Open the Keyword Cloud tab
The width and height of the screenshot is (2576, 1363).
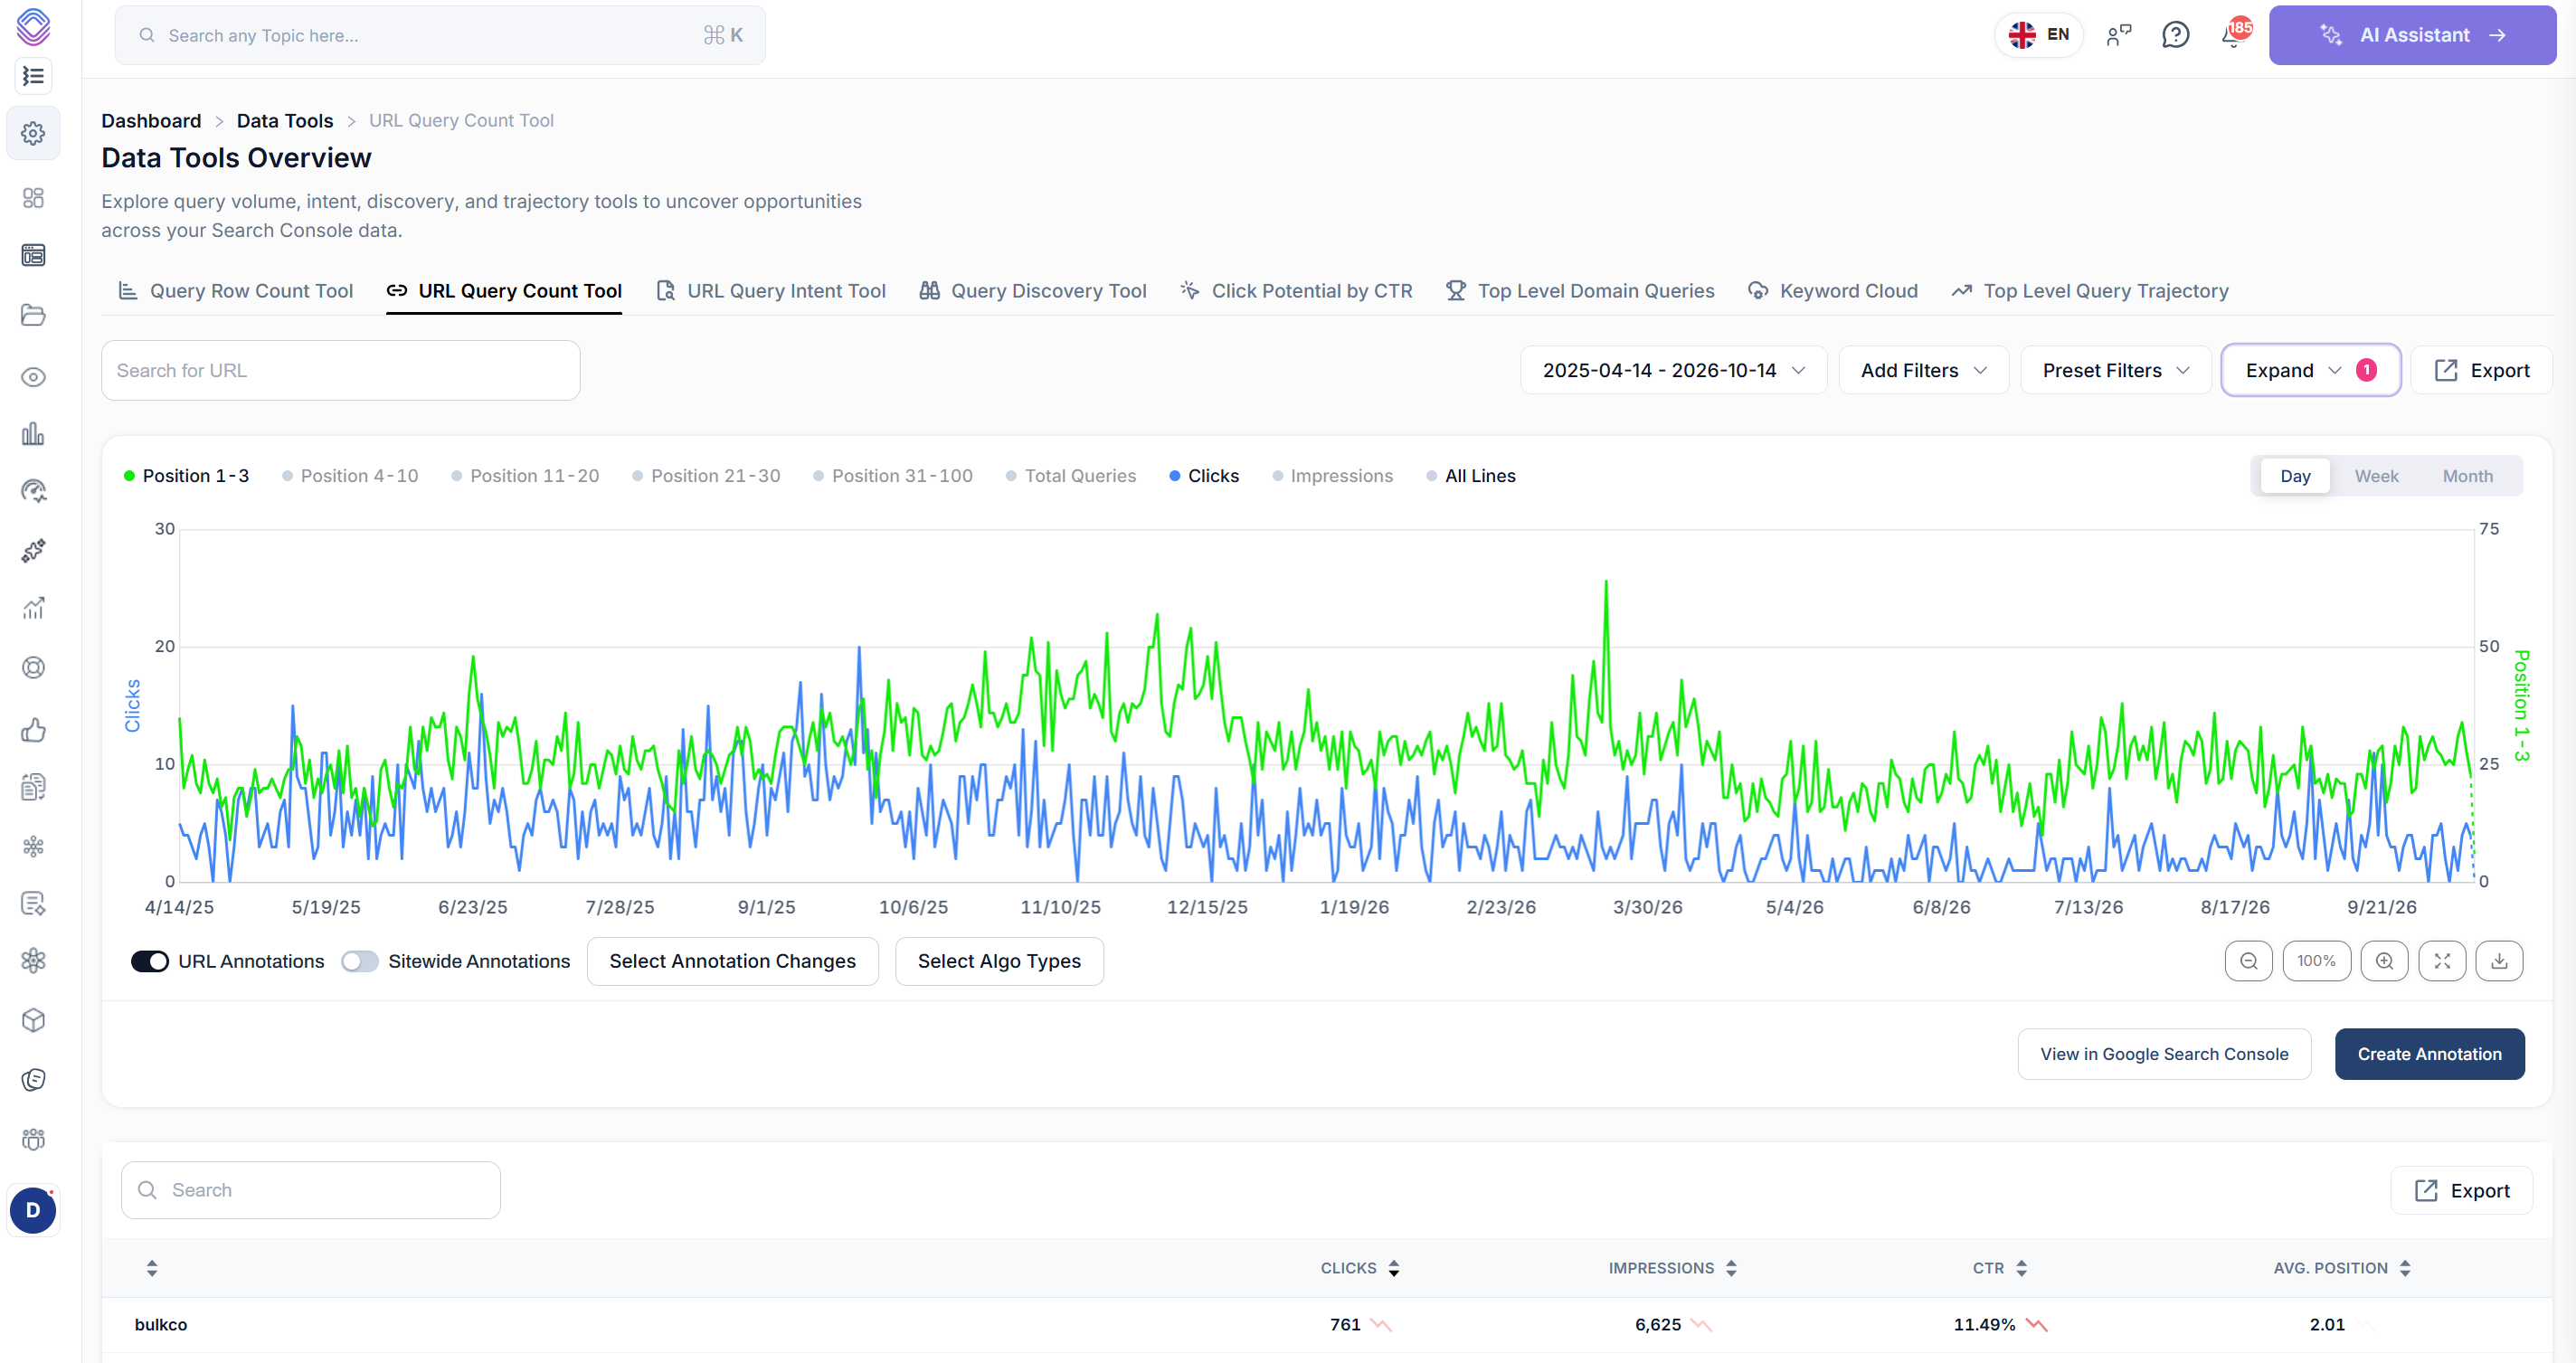1832,291
